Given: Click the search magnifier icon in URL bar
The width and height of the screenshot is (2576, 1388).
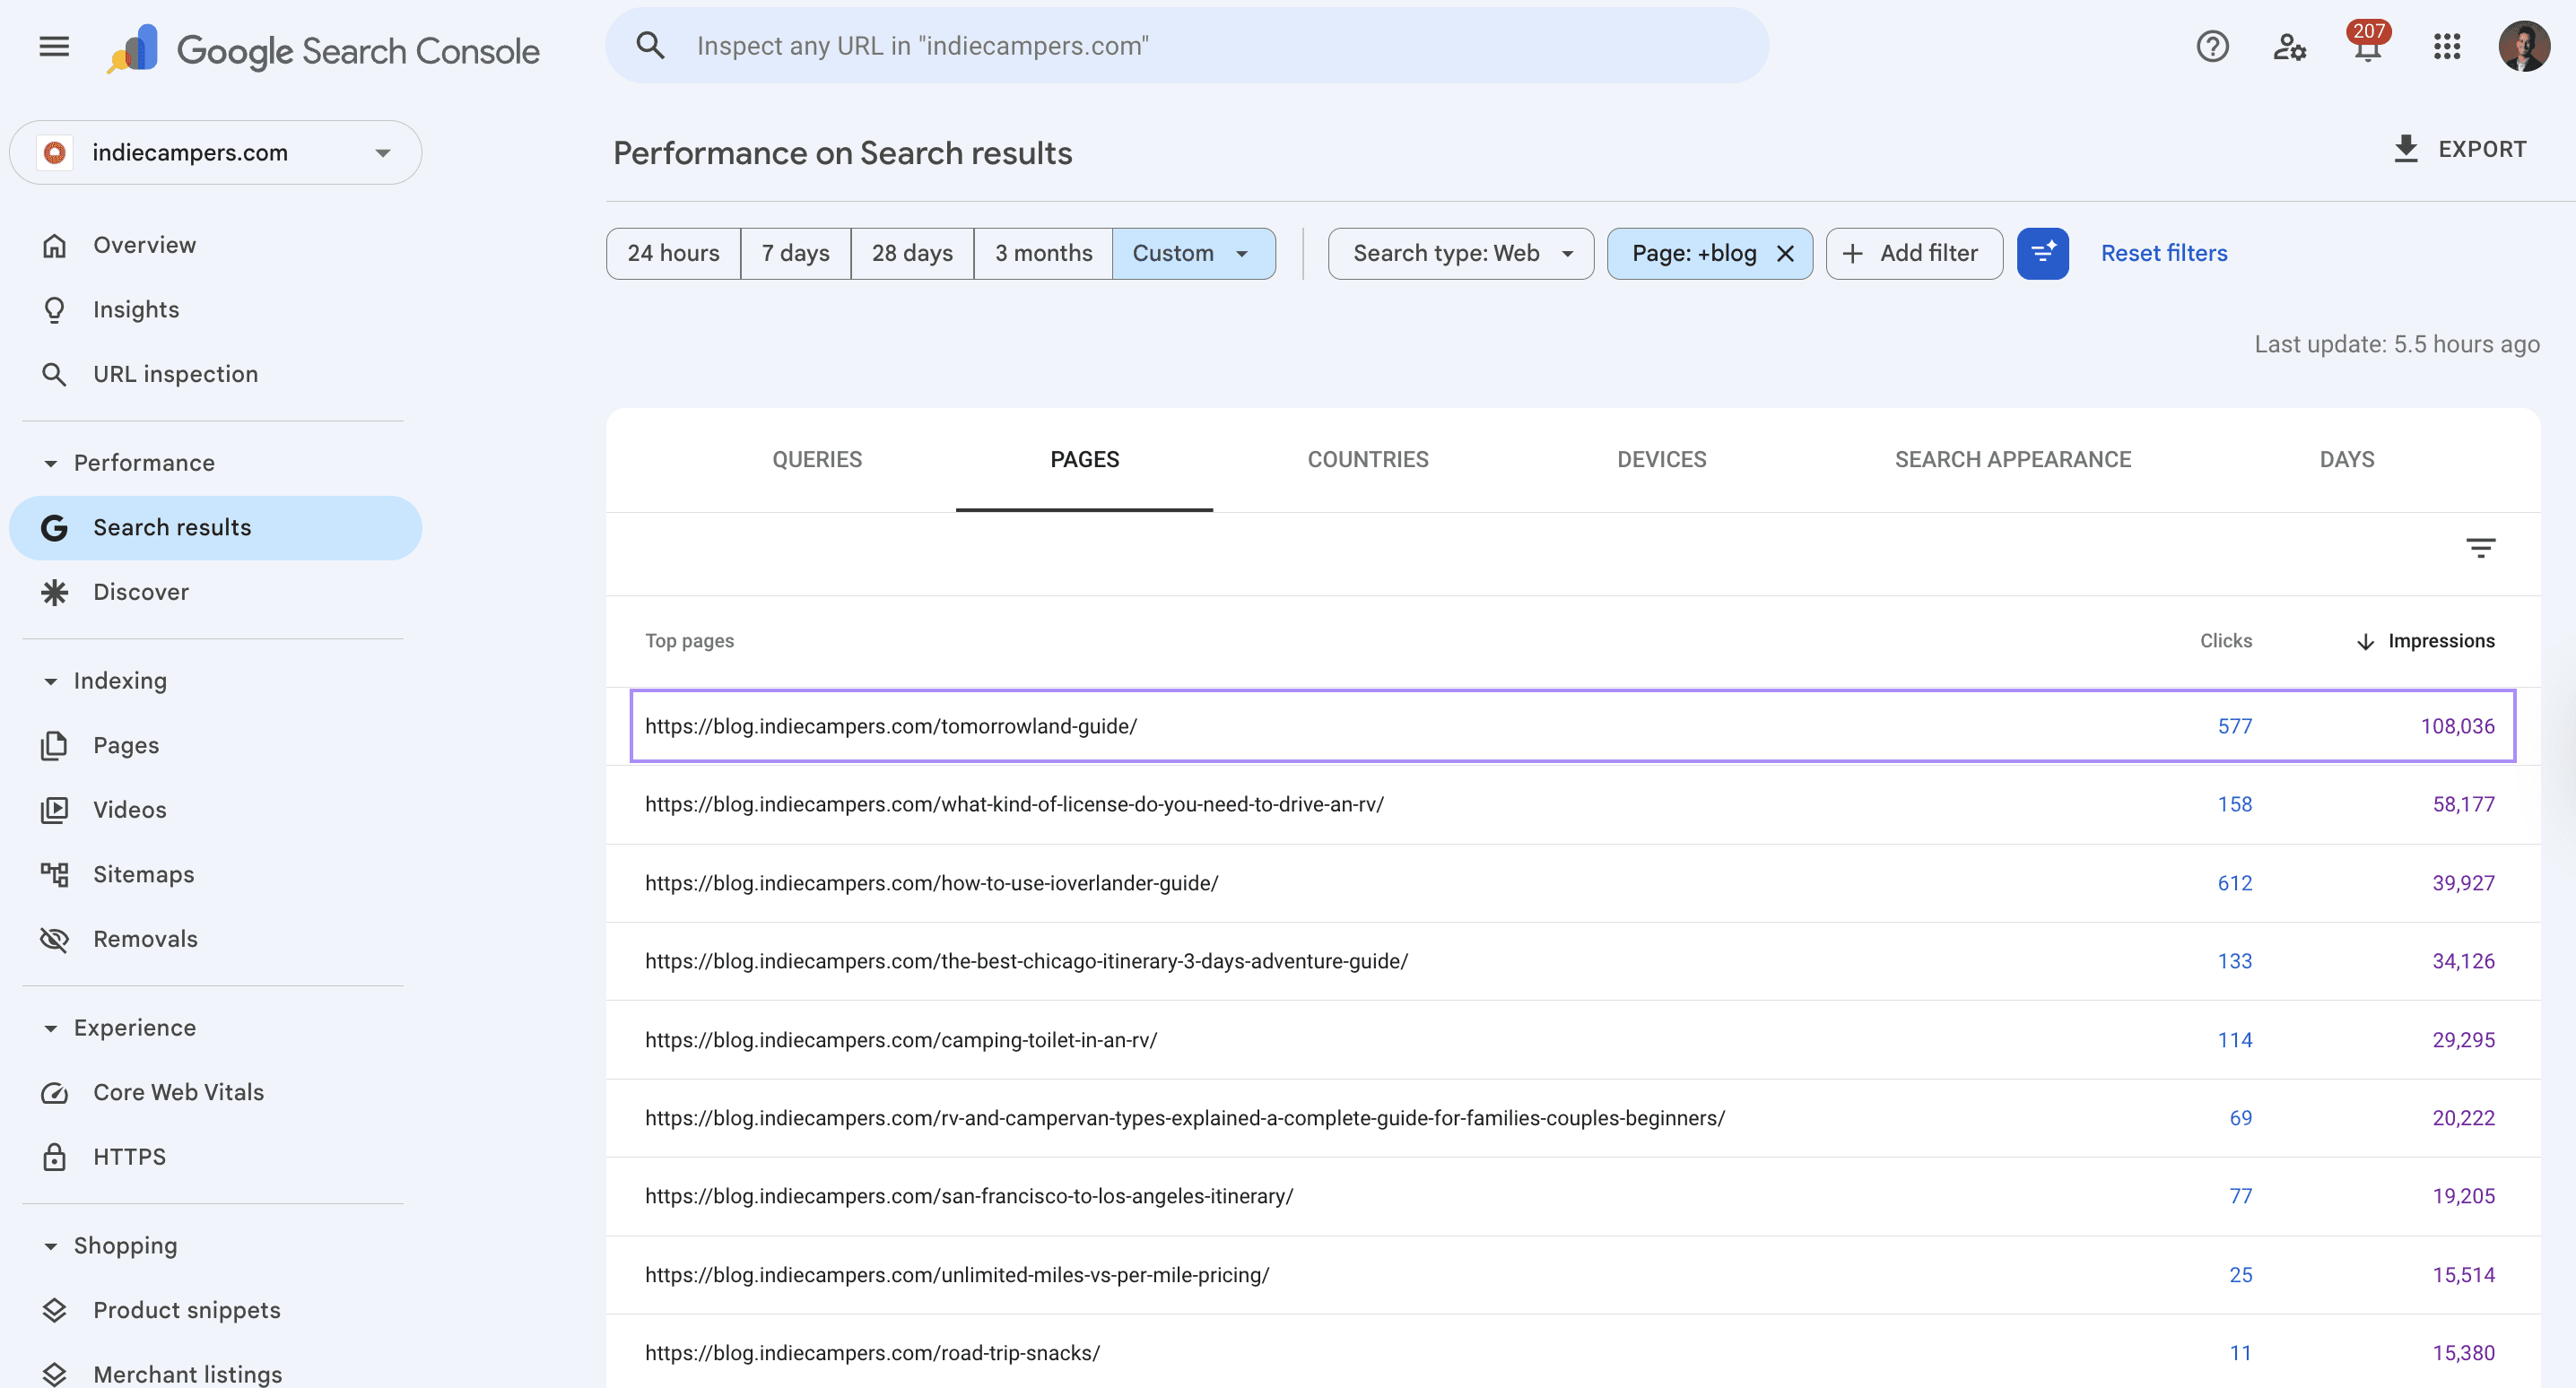Looking at the screenshot, I should [650, 45].
